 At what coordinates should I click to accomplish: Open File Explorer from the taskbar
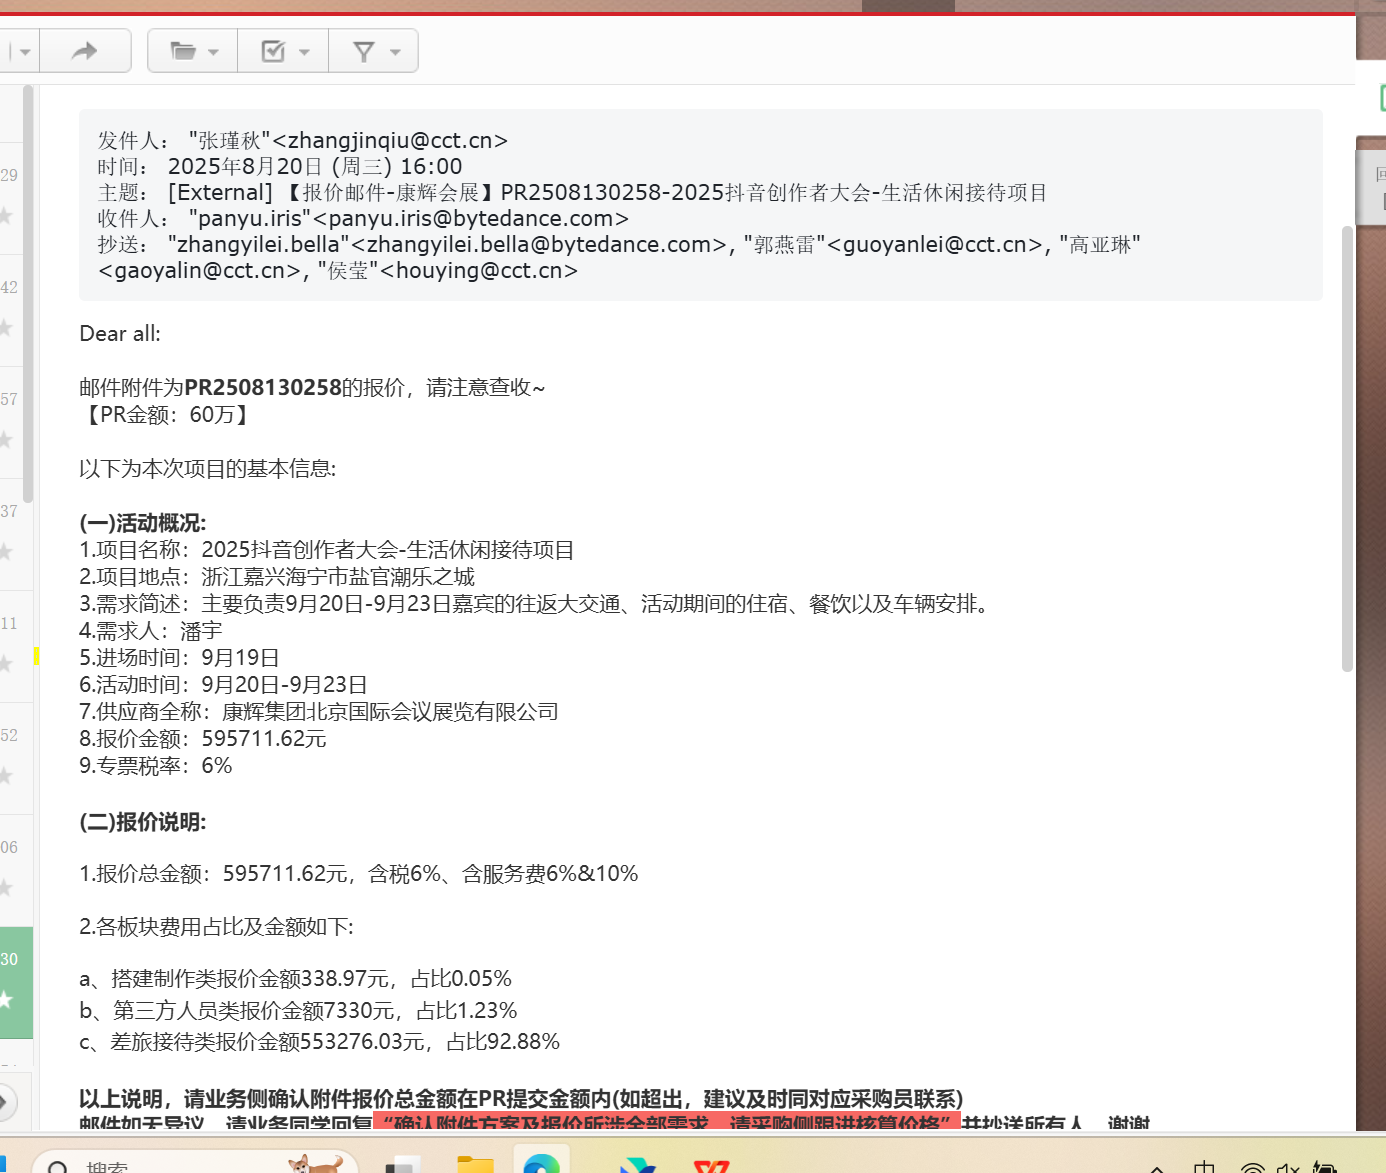(475, 1165)
